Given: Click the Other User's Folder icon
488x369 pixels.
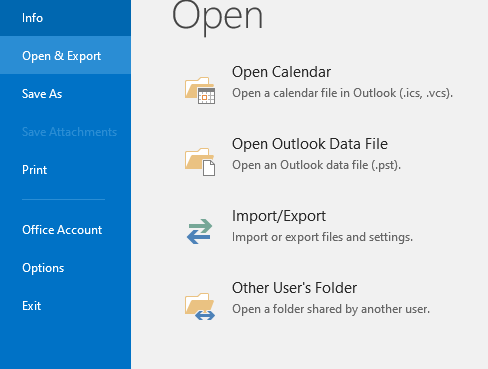Looking at the screenshot, I should coord(200,306).
